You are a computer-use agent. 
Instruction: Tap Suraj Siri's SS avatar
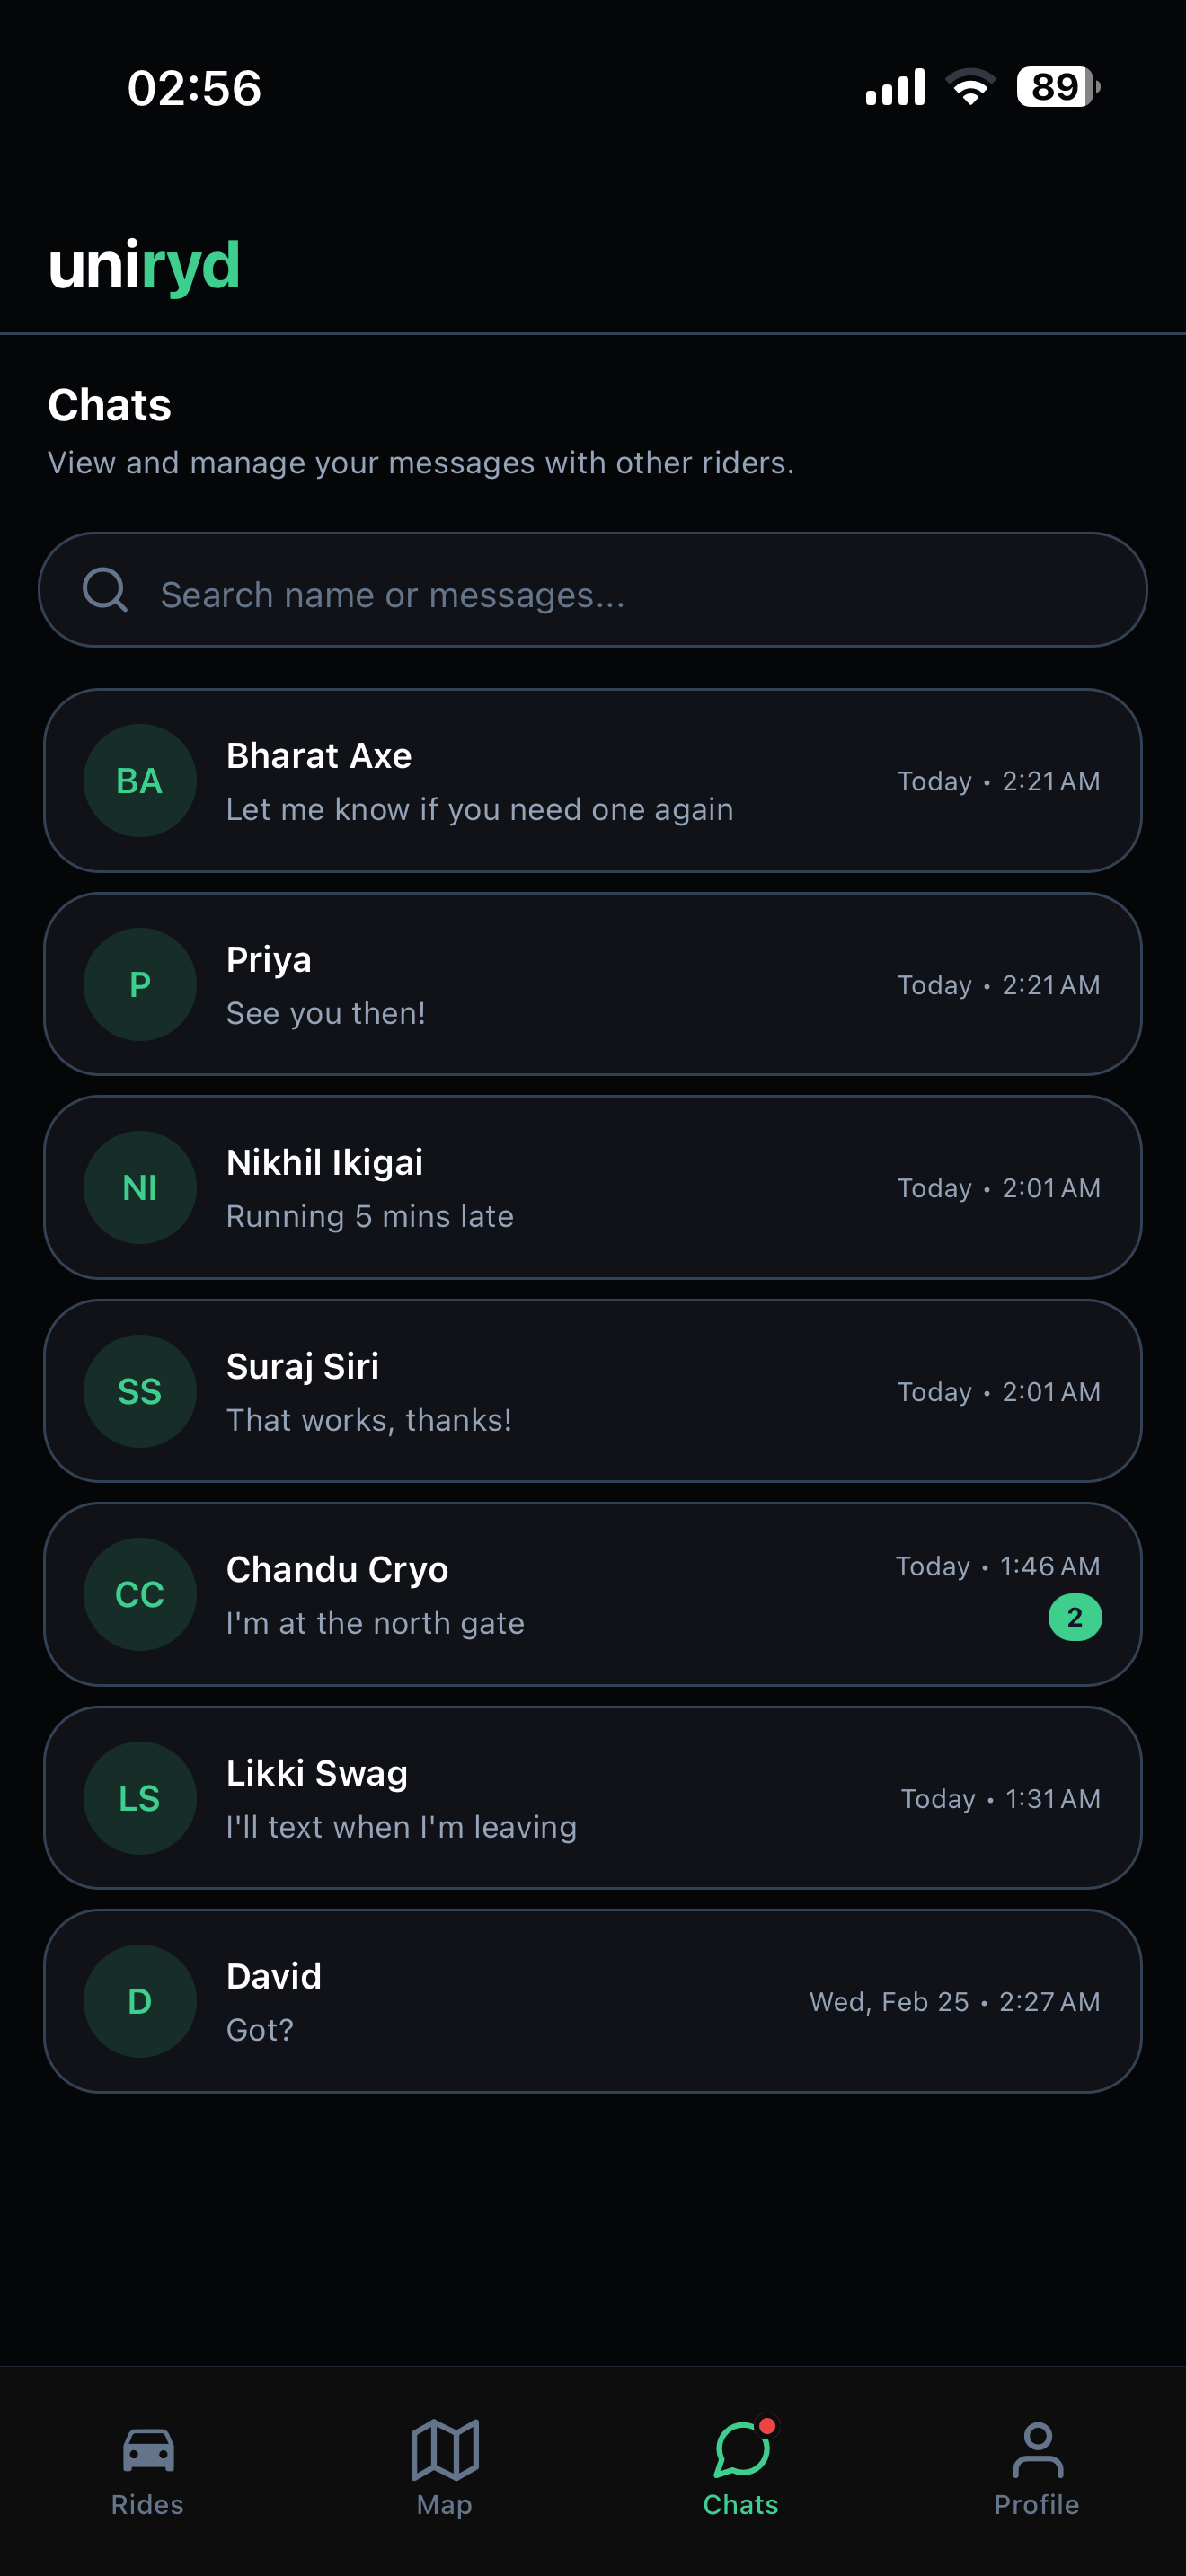(x=140, y=1391)
